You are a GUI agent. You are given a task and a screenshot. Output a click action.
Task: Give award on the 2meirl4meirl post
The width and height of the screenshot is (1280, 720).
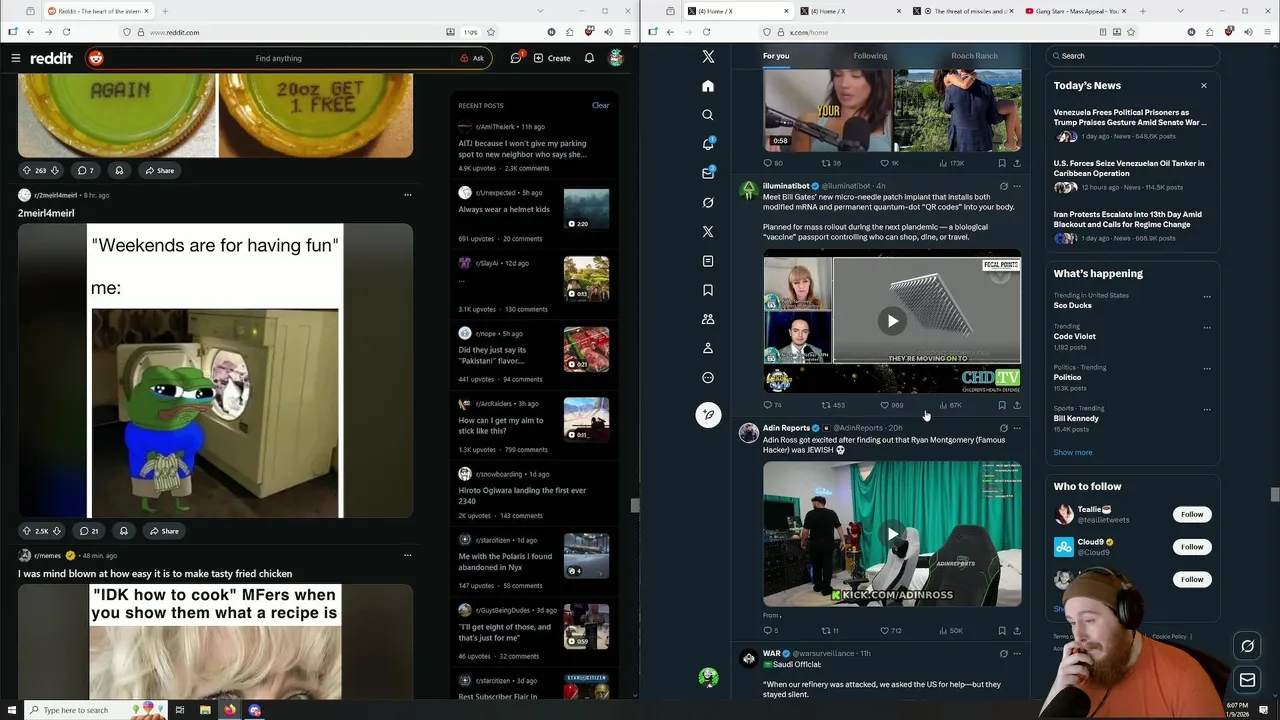pos(123,531)
